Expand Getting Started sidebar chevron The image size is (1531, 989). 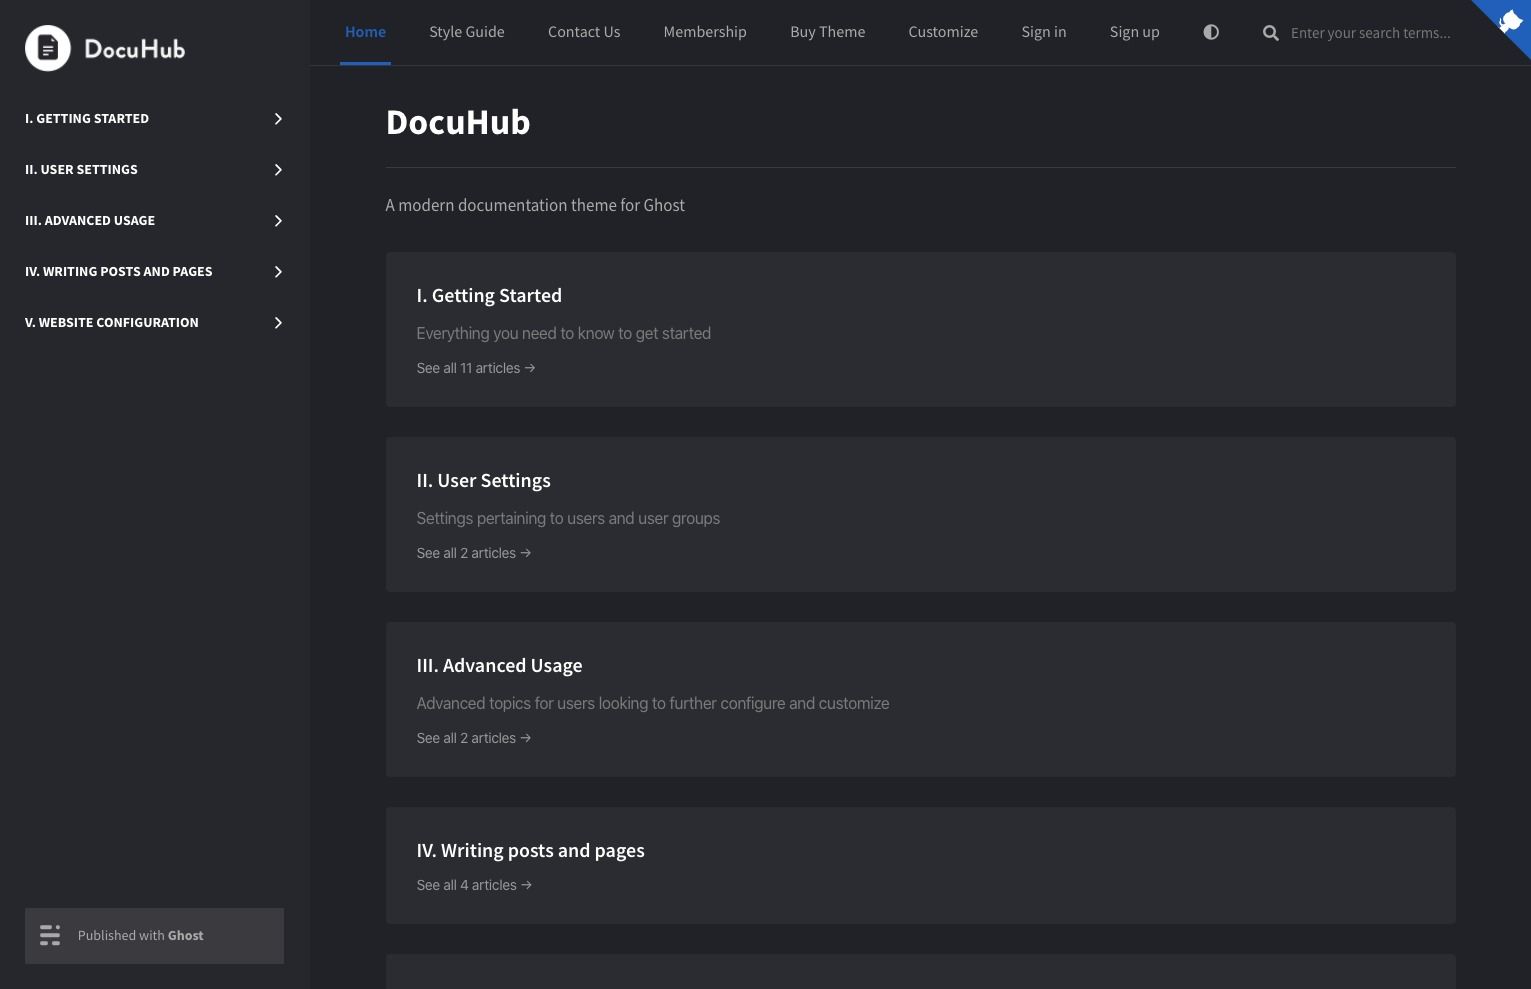pyautogui.click(x=278, y=119)
